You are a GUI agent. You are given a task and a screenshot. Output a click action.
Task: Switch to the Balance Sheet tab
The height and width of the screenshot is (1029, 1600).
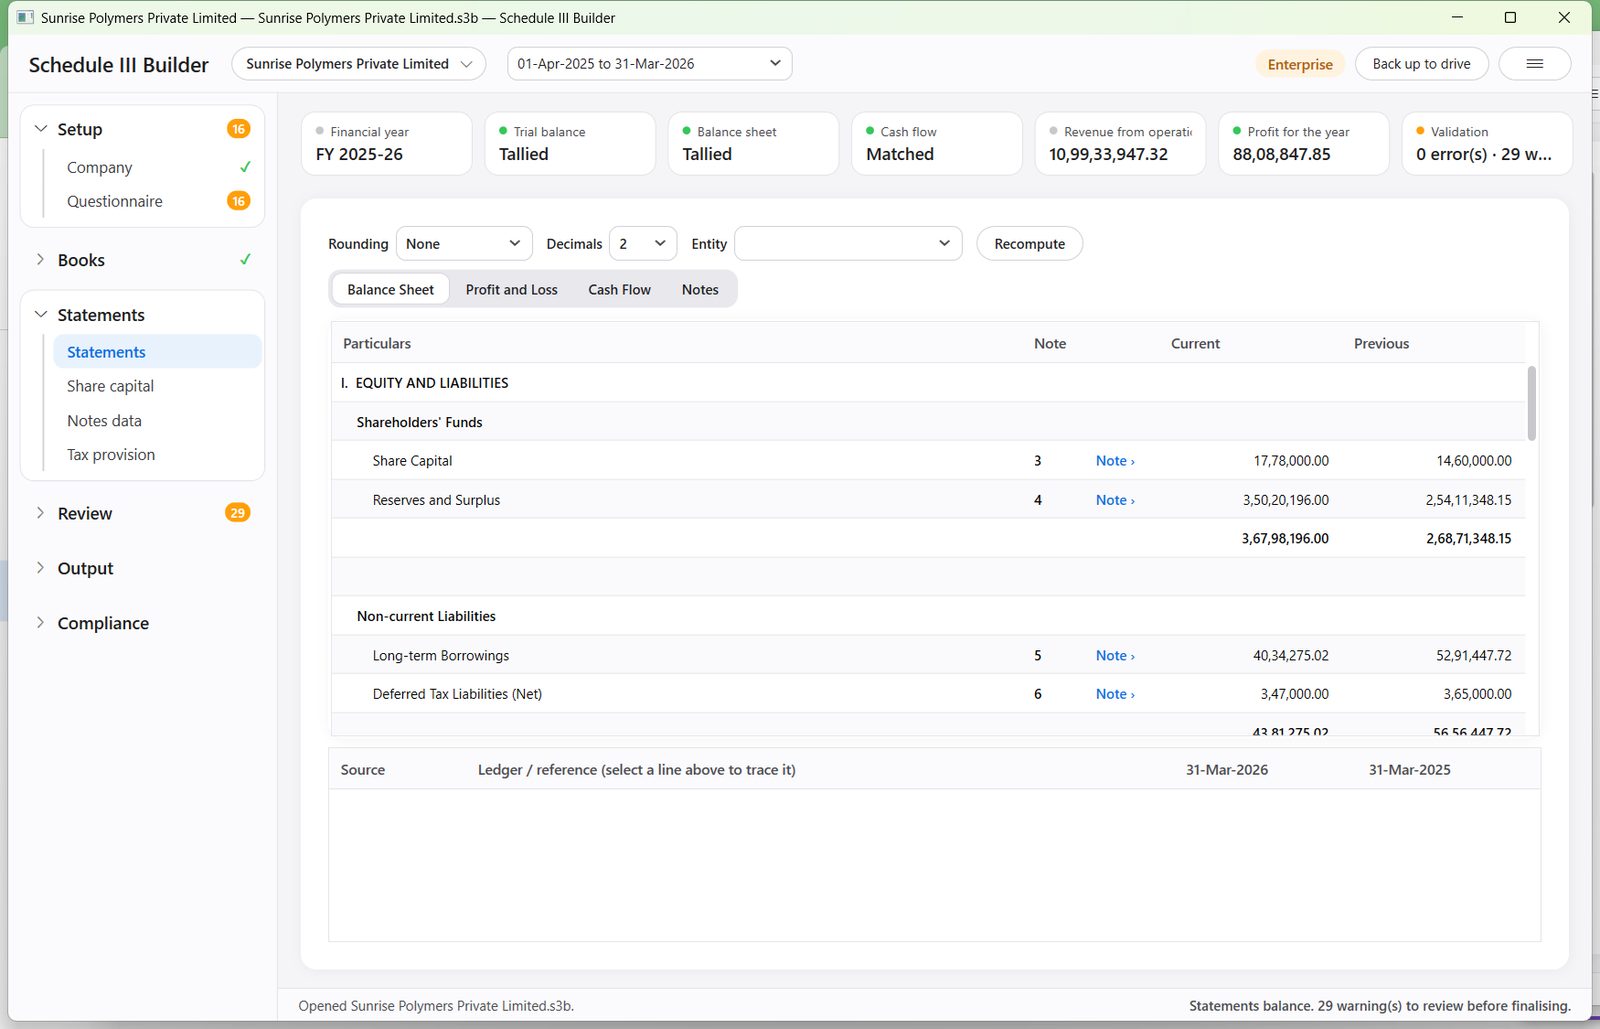pyautogui.click(x=390, y=290)
